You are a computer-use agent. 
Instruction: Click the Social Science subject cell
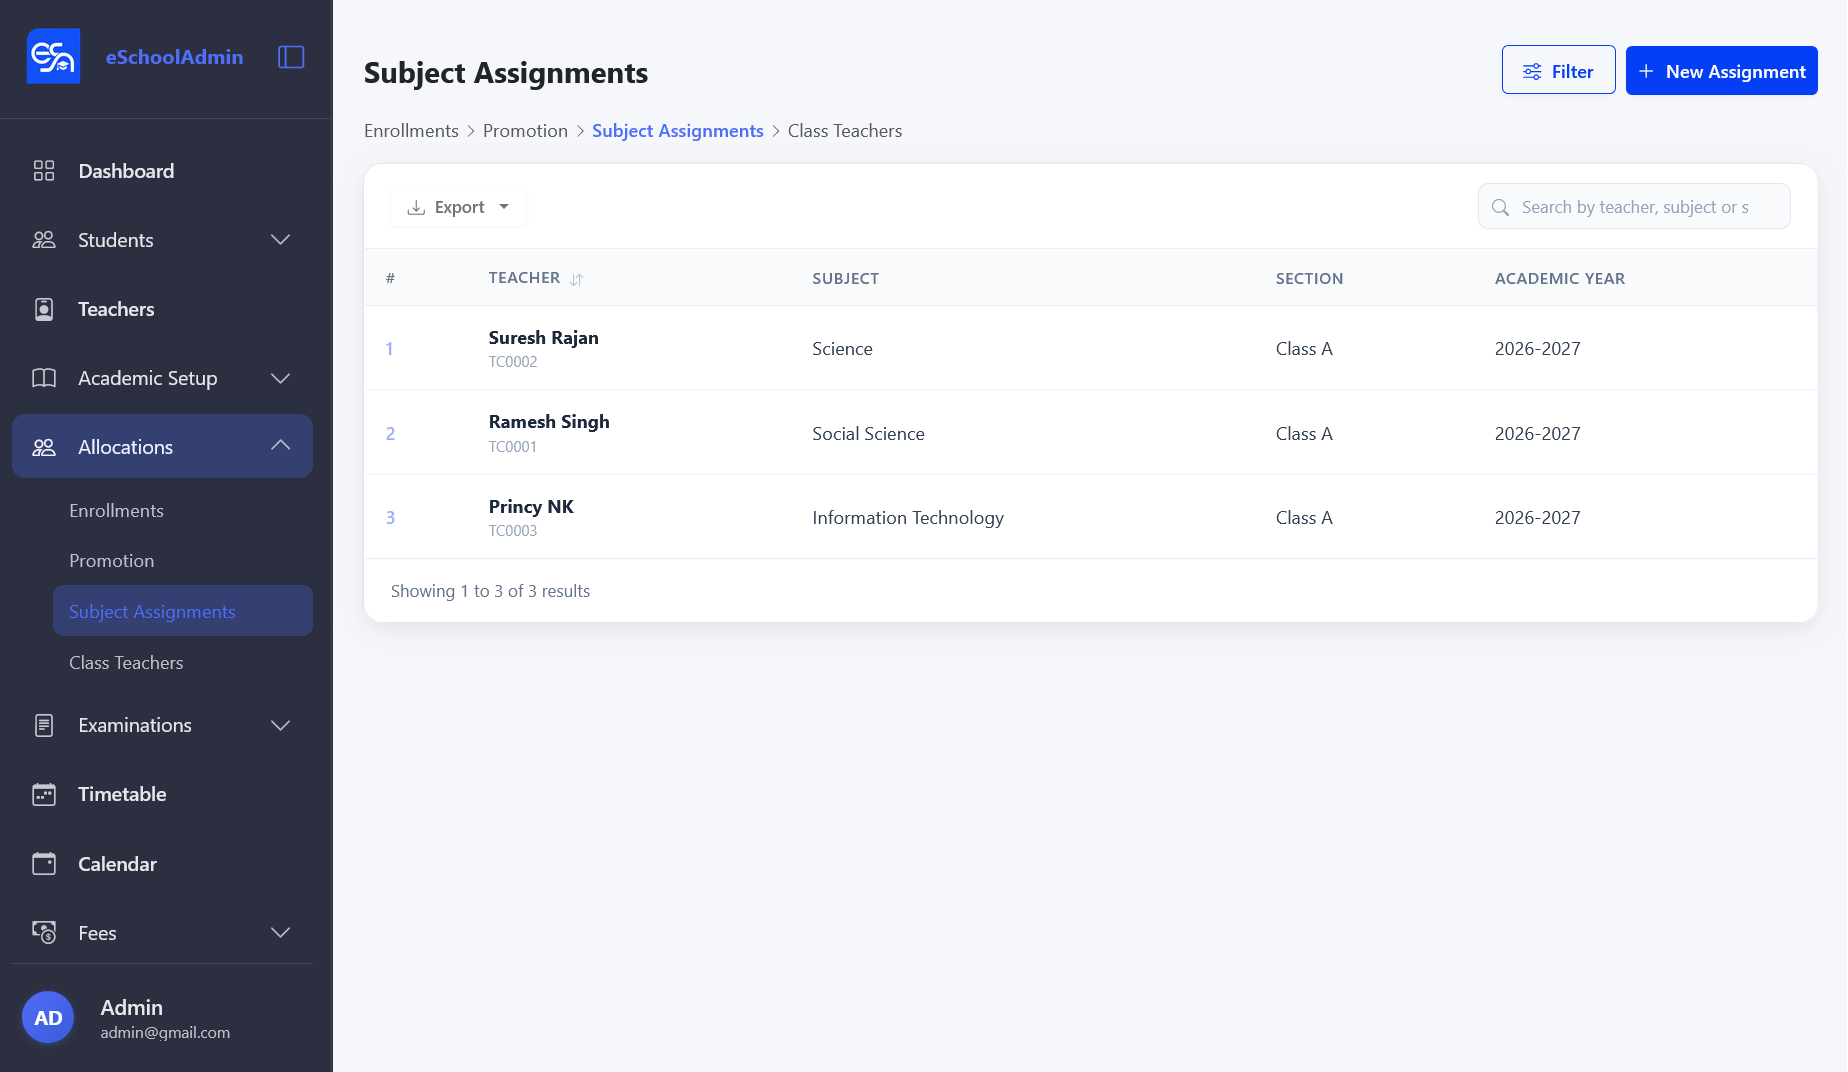[868, 433]
